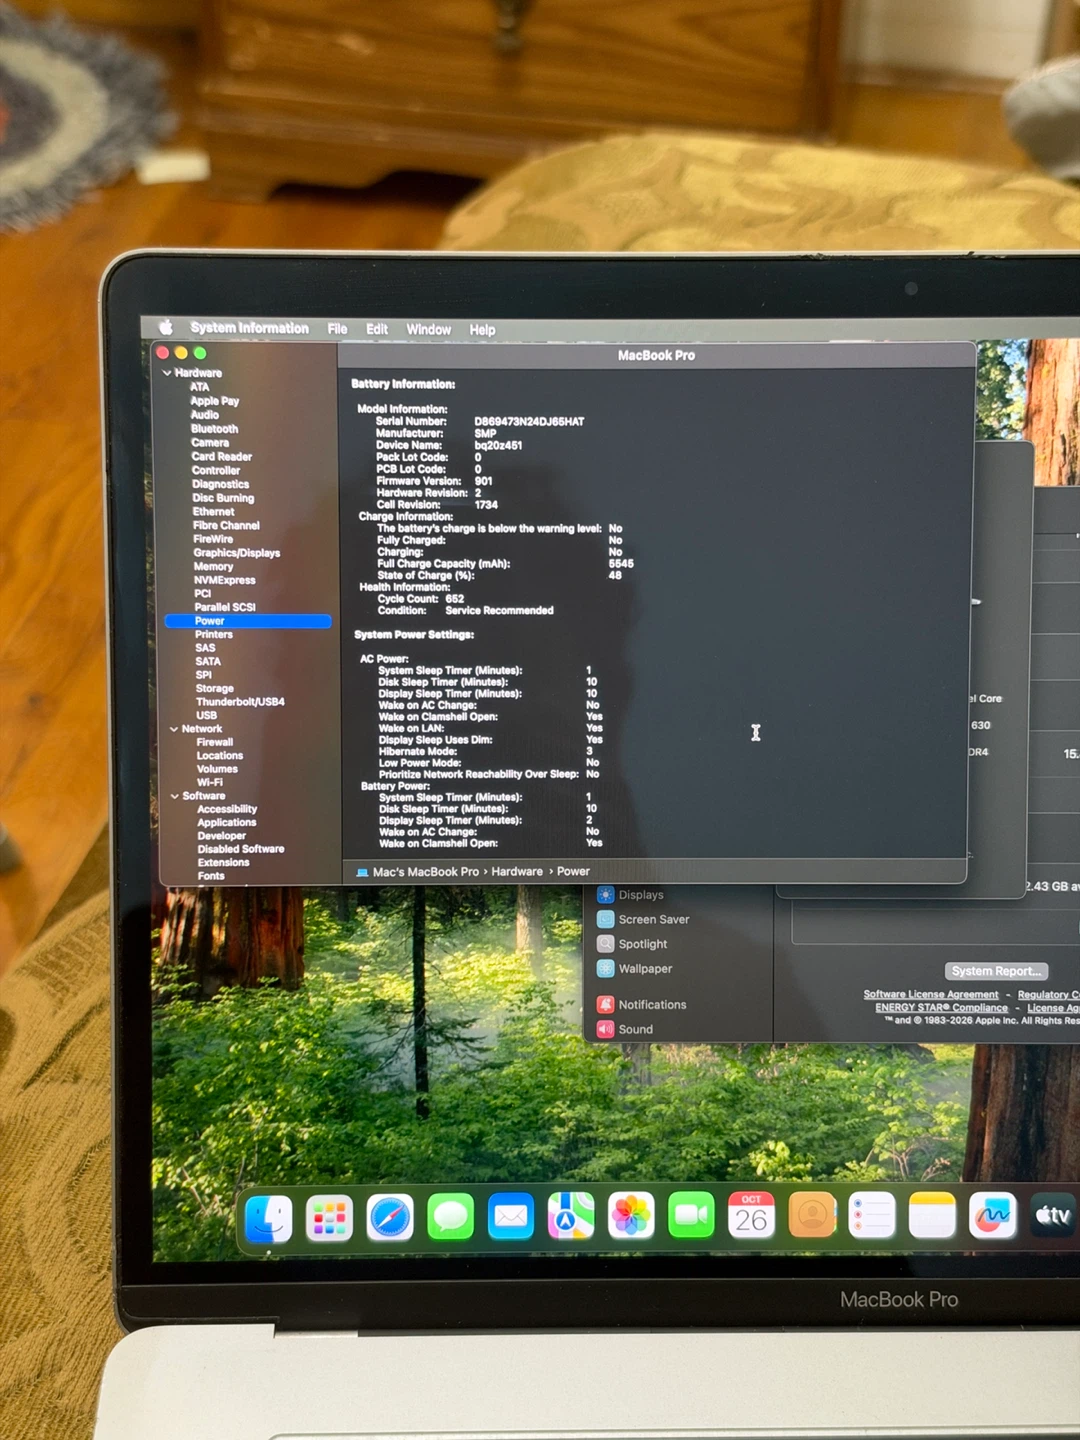Open the File menu
This screenshot has width=1080, height=1440.
pyautogui.click(x=337, y=329)
